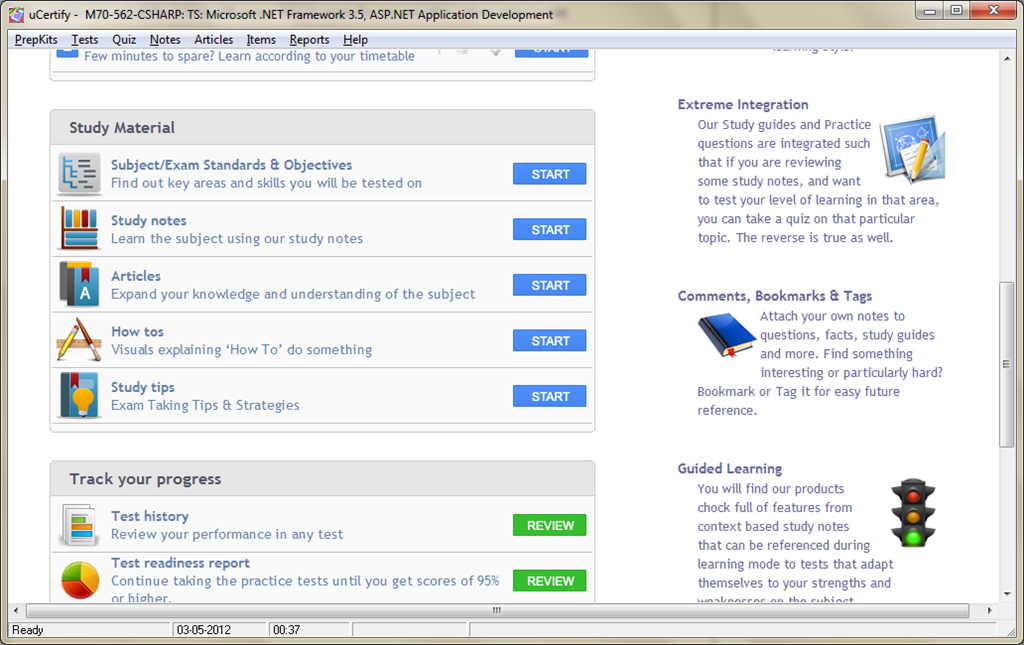
Task: Click REVIEW for Test readiness report
Action: point(549,581)
